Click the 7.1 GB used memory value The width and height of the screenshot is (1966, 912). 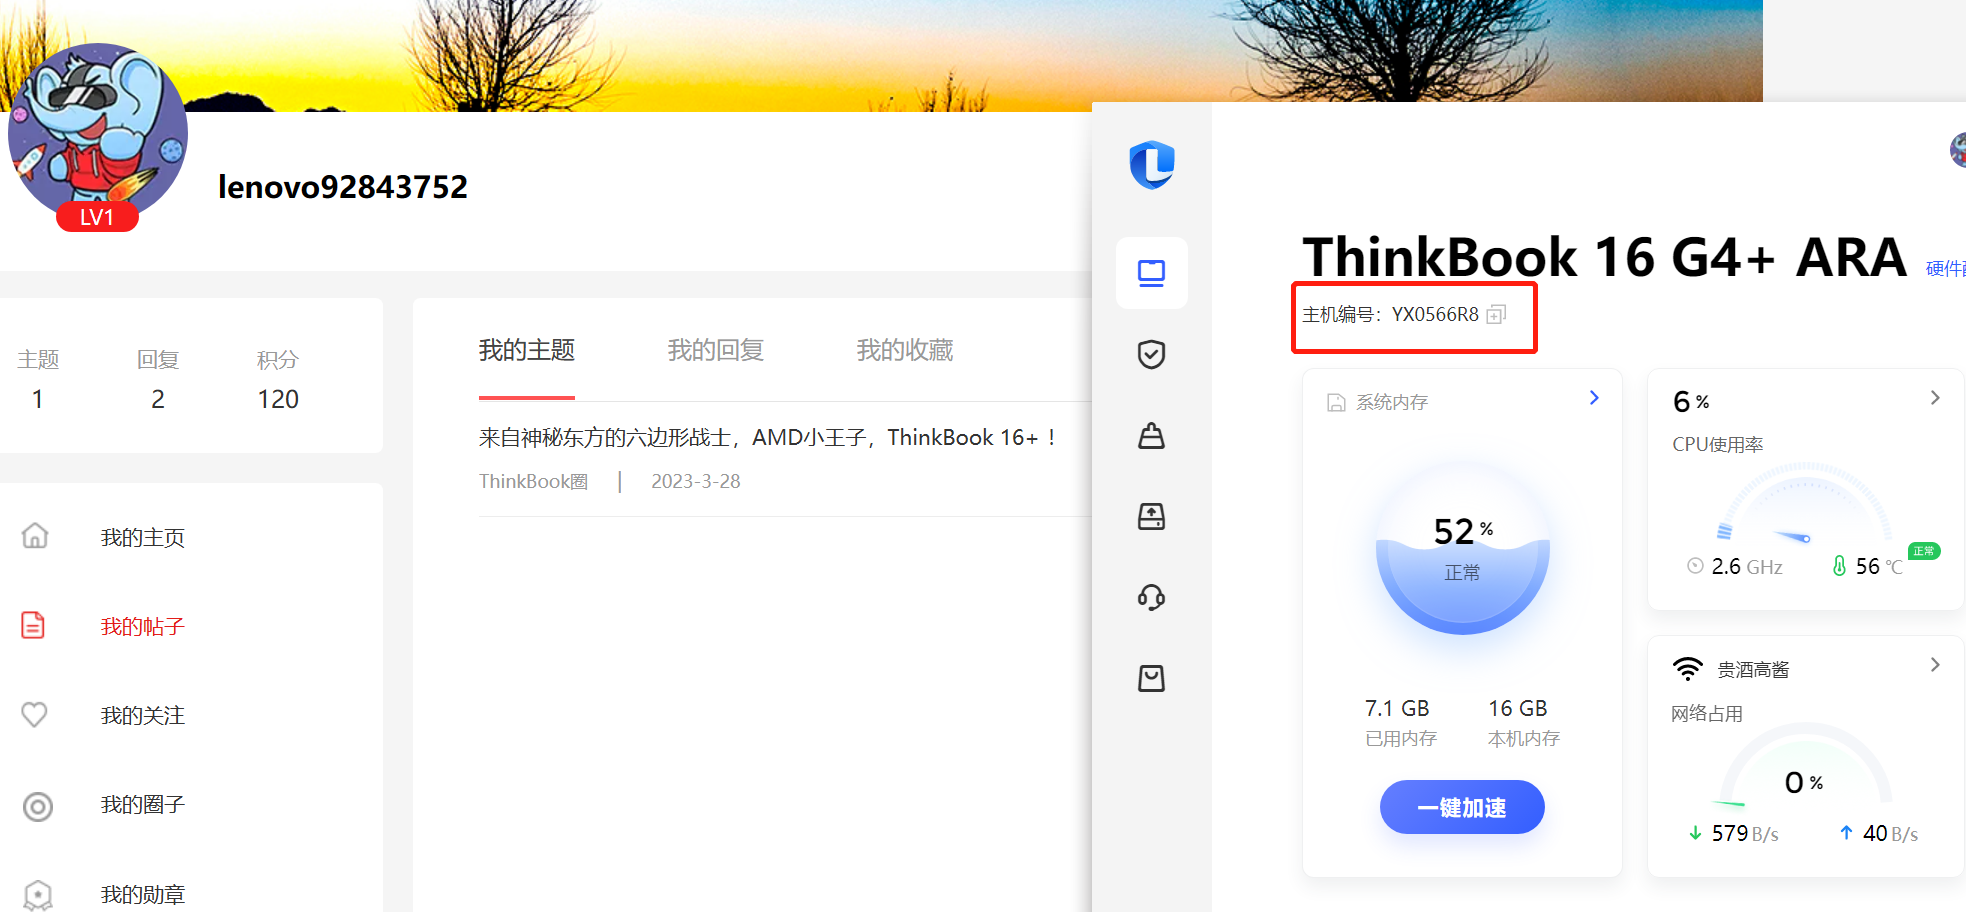pyautogui.click(x=1397, y=708)
